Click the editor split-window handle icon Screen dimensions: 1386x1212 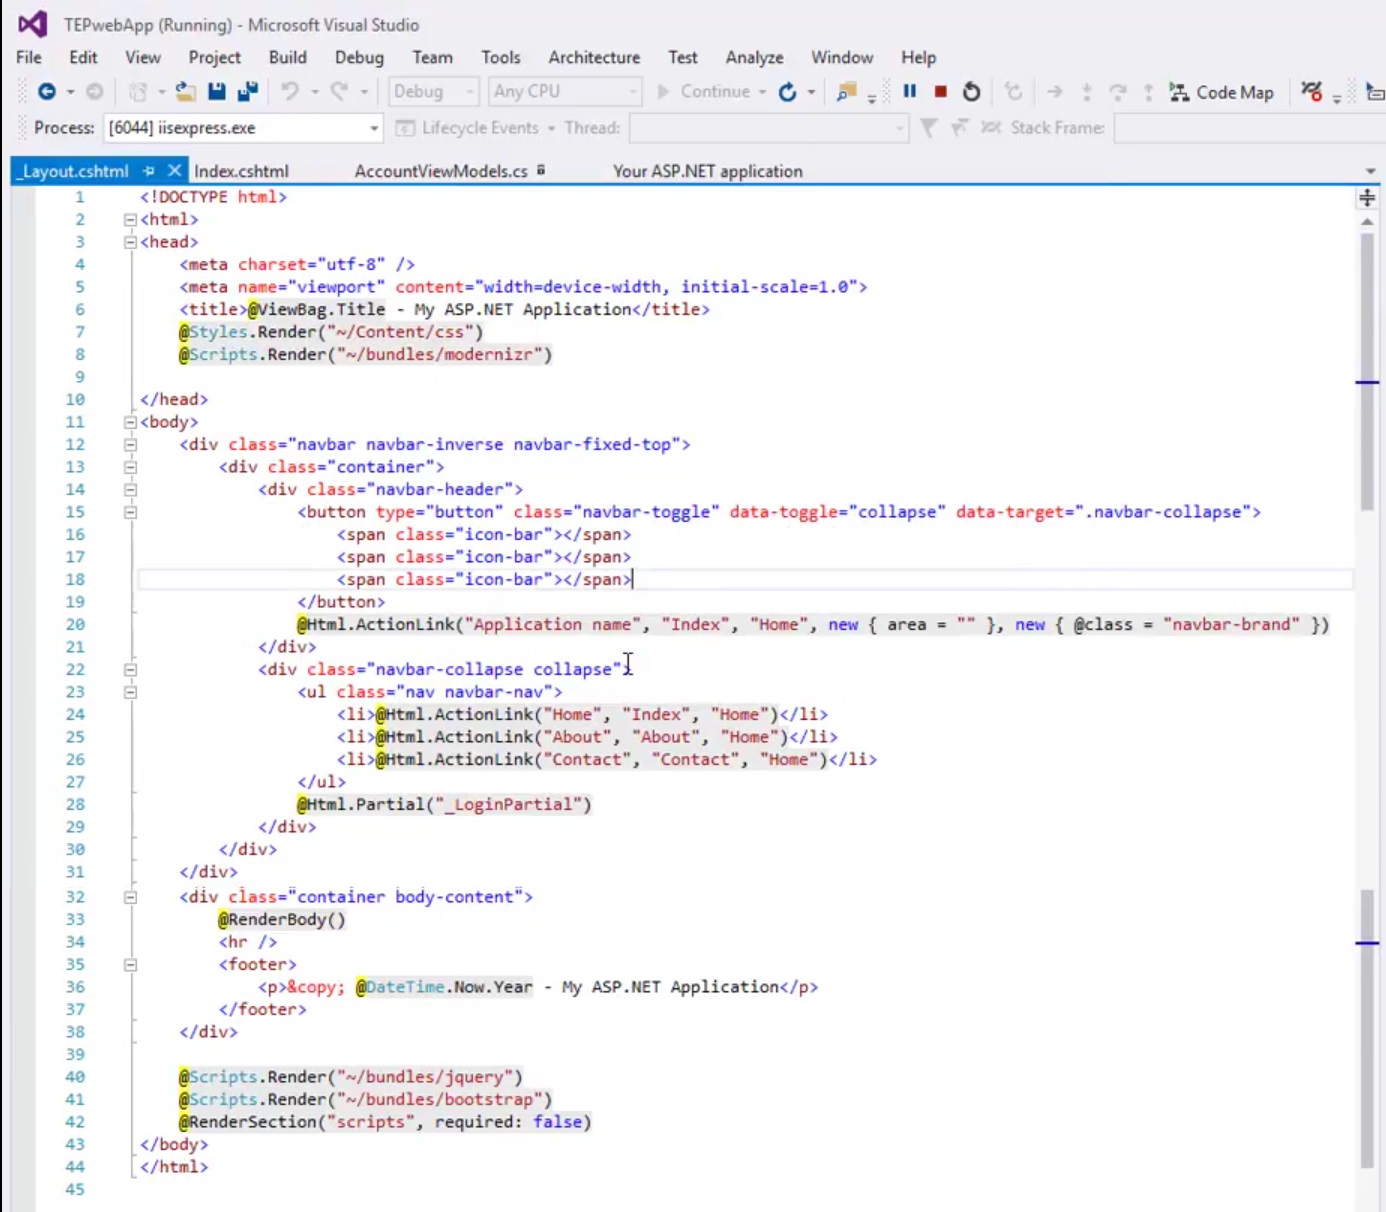coord(1367,198)
